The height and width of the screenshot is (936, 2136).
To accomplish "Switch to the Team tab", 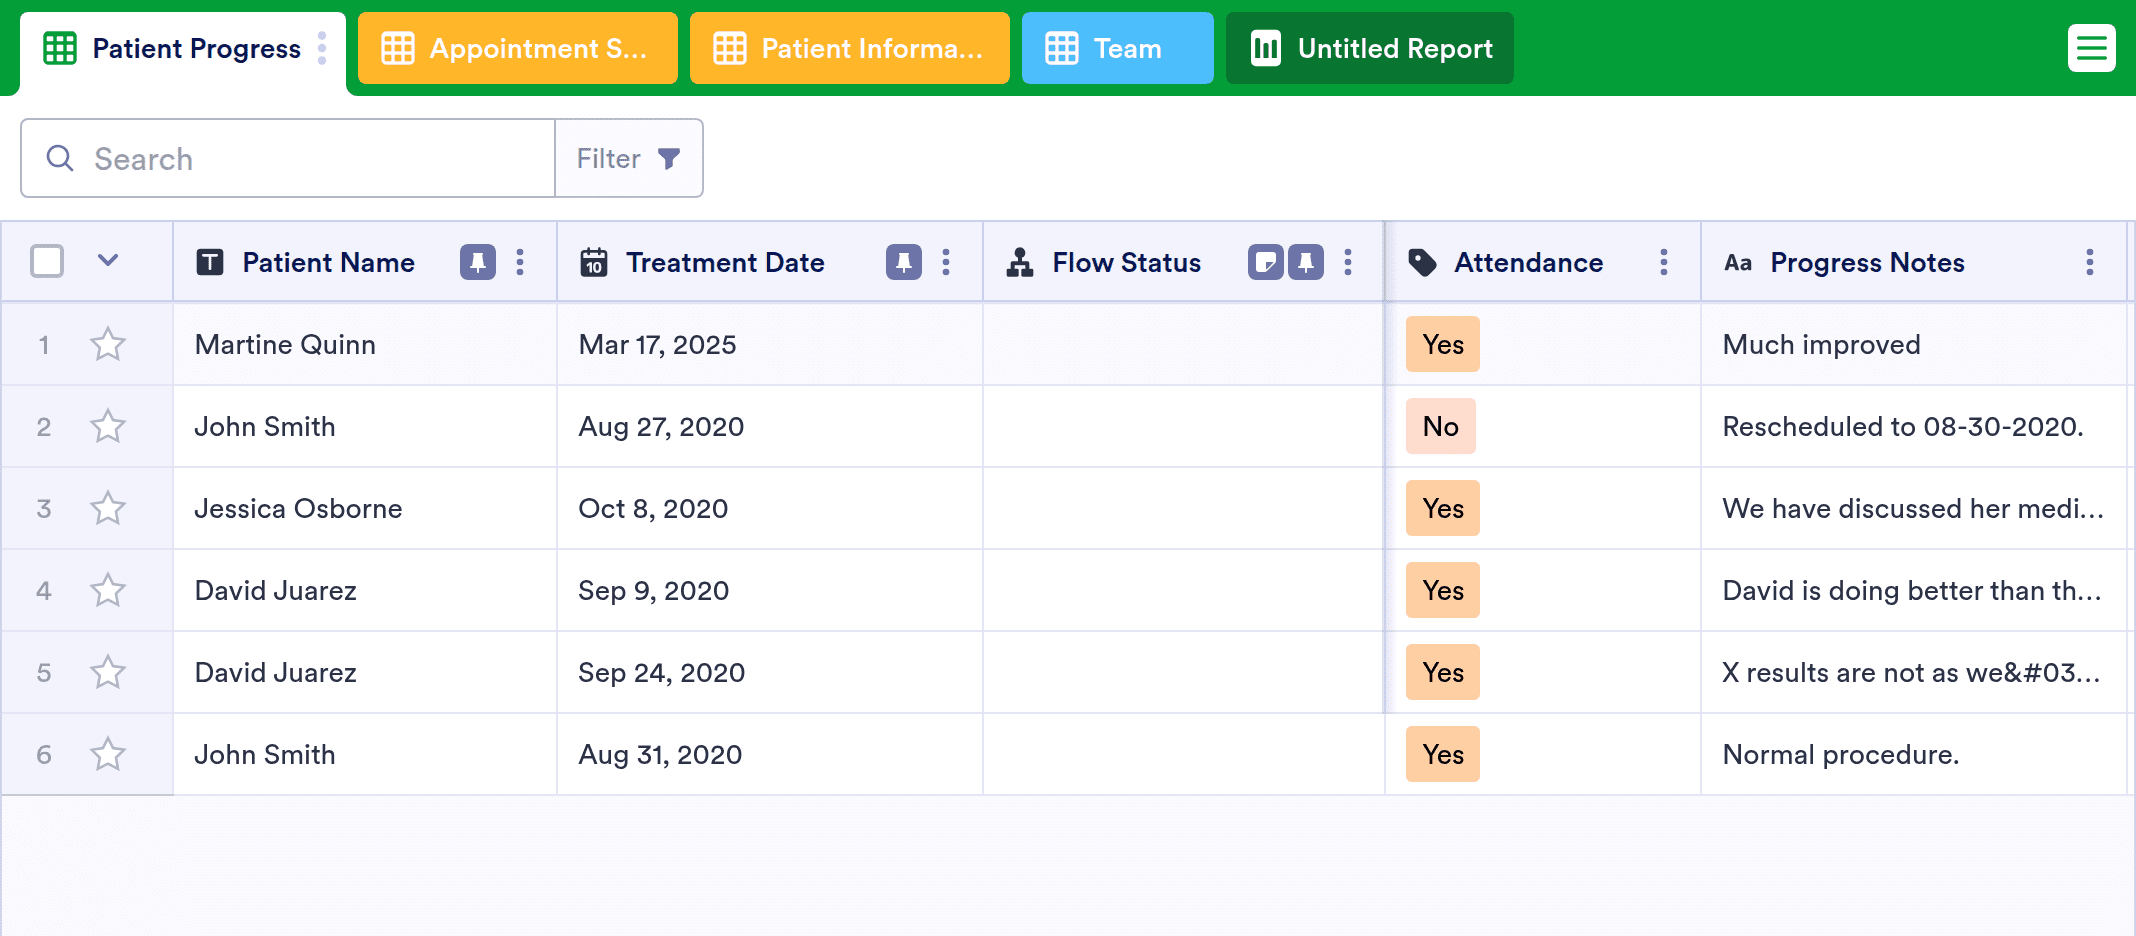I will click(1118, 48).
